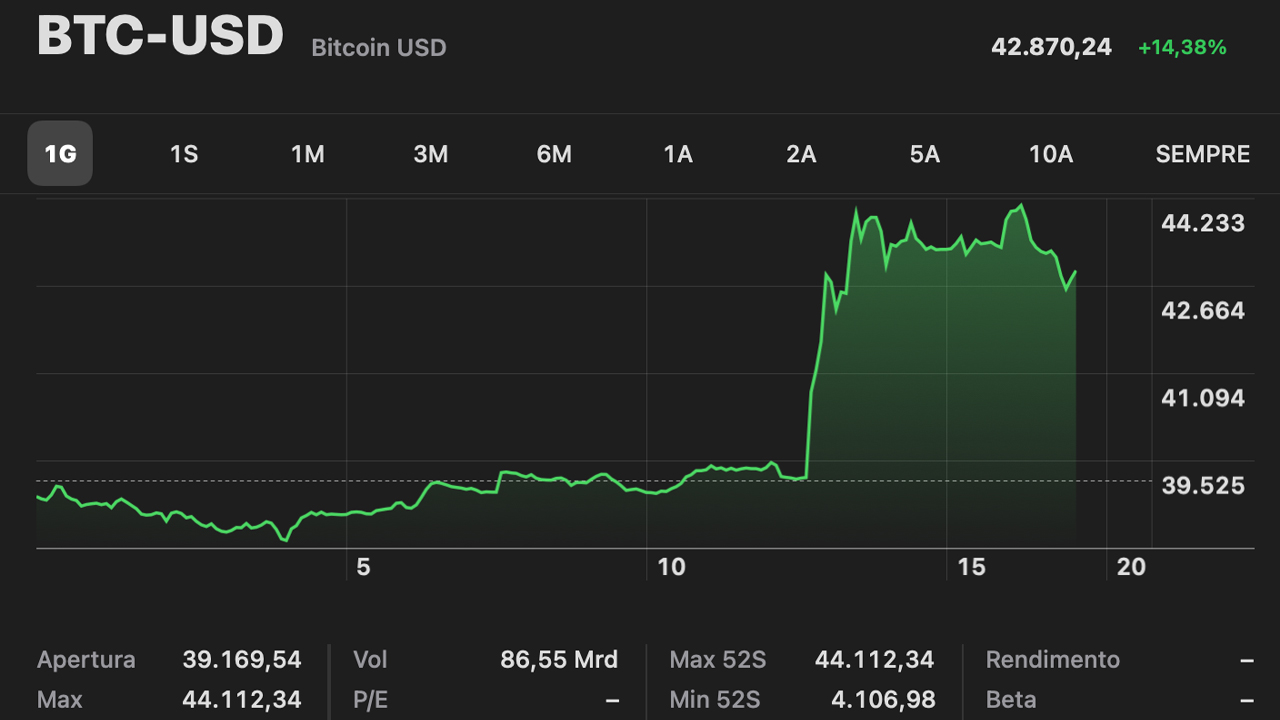Switch to the 6M range tab
Screen dimensions: 1280x720
point(554,154)
